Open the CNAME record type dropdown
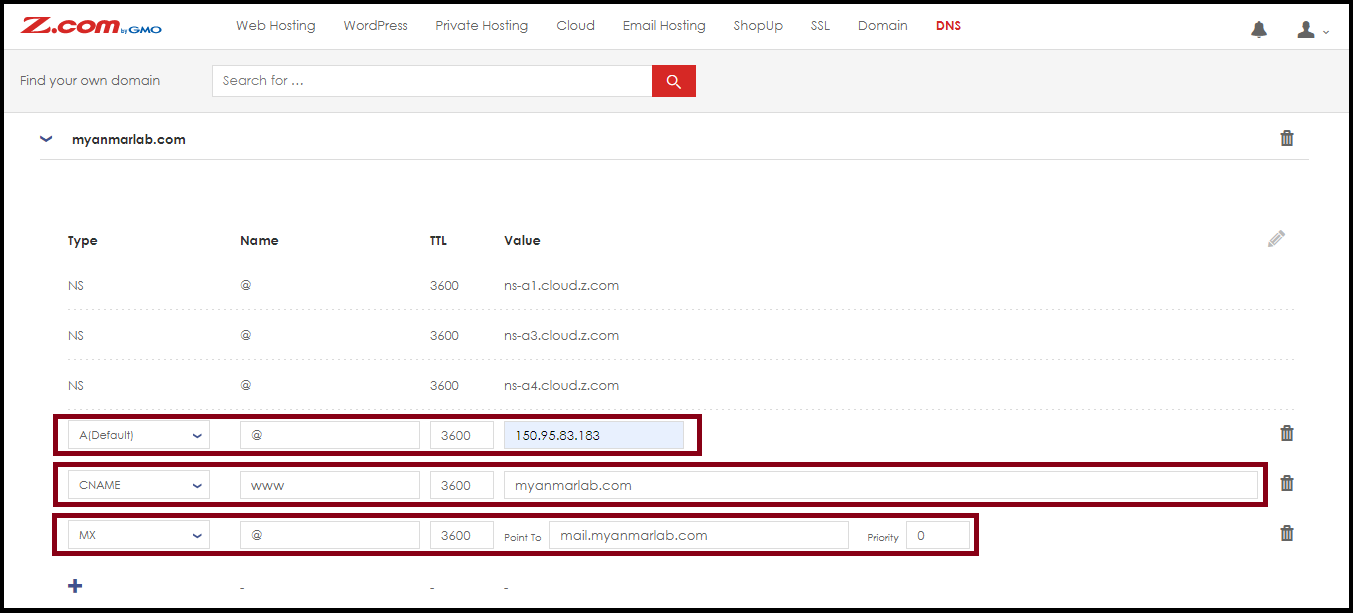Screen dimensions: 1353x613 139,485
